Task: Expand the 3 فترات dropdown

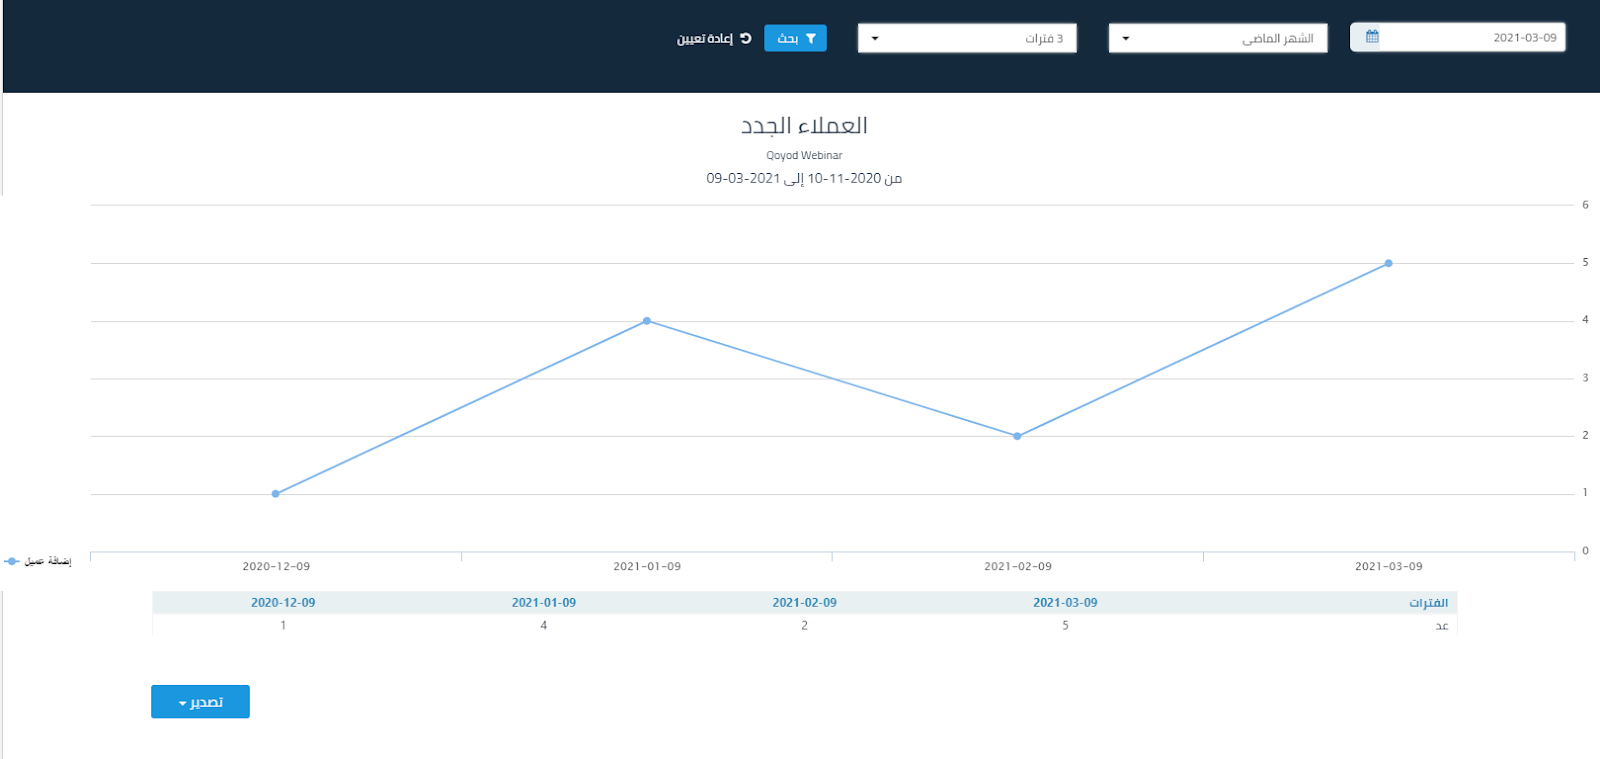Action: 966,38
